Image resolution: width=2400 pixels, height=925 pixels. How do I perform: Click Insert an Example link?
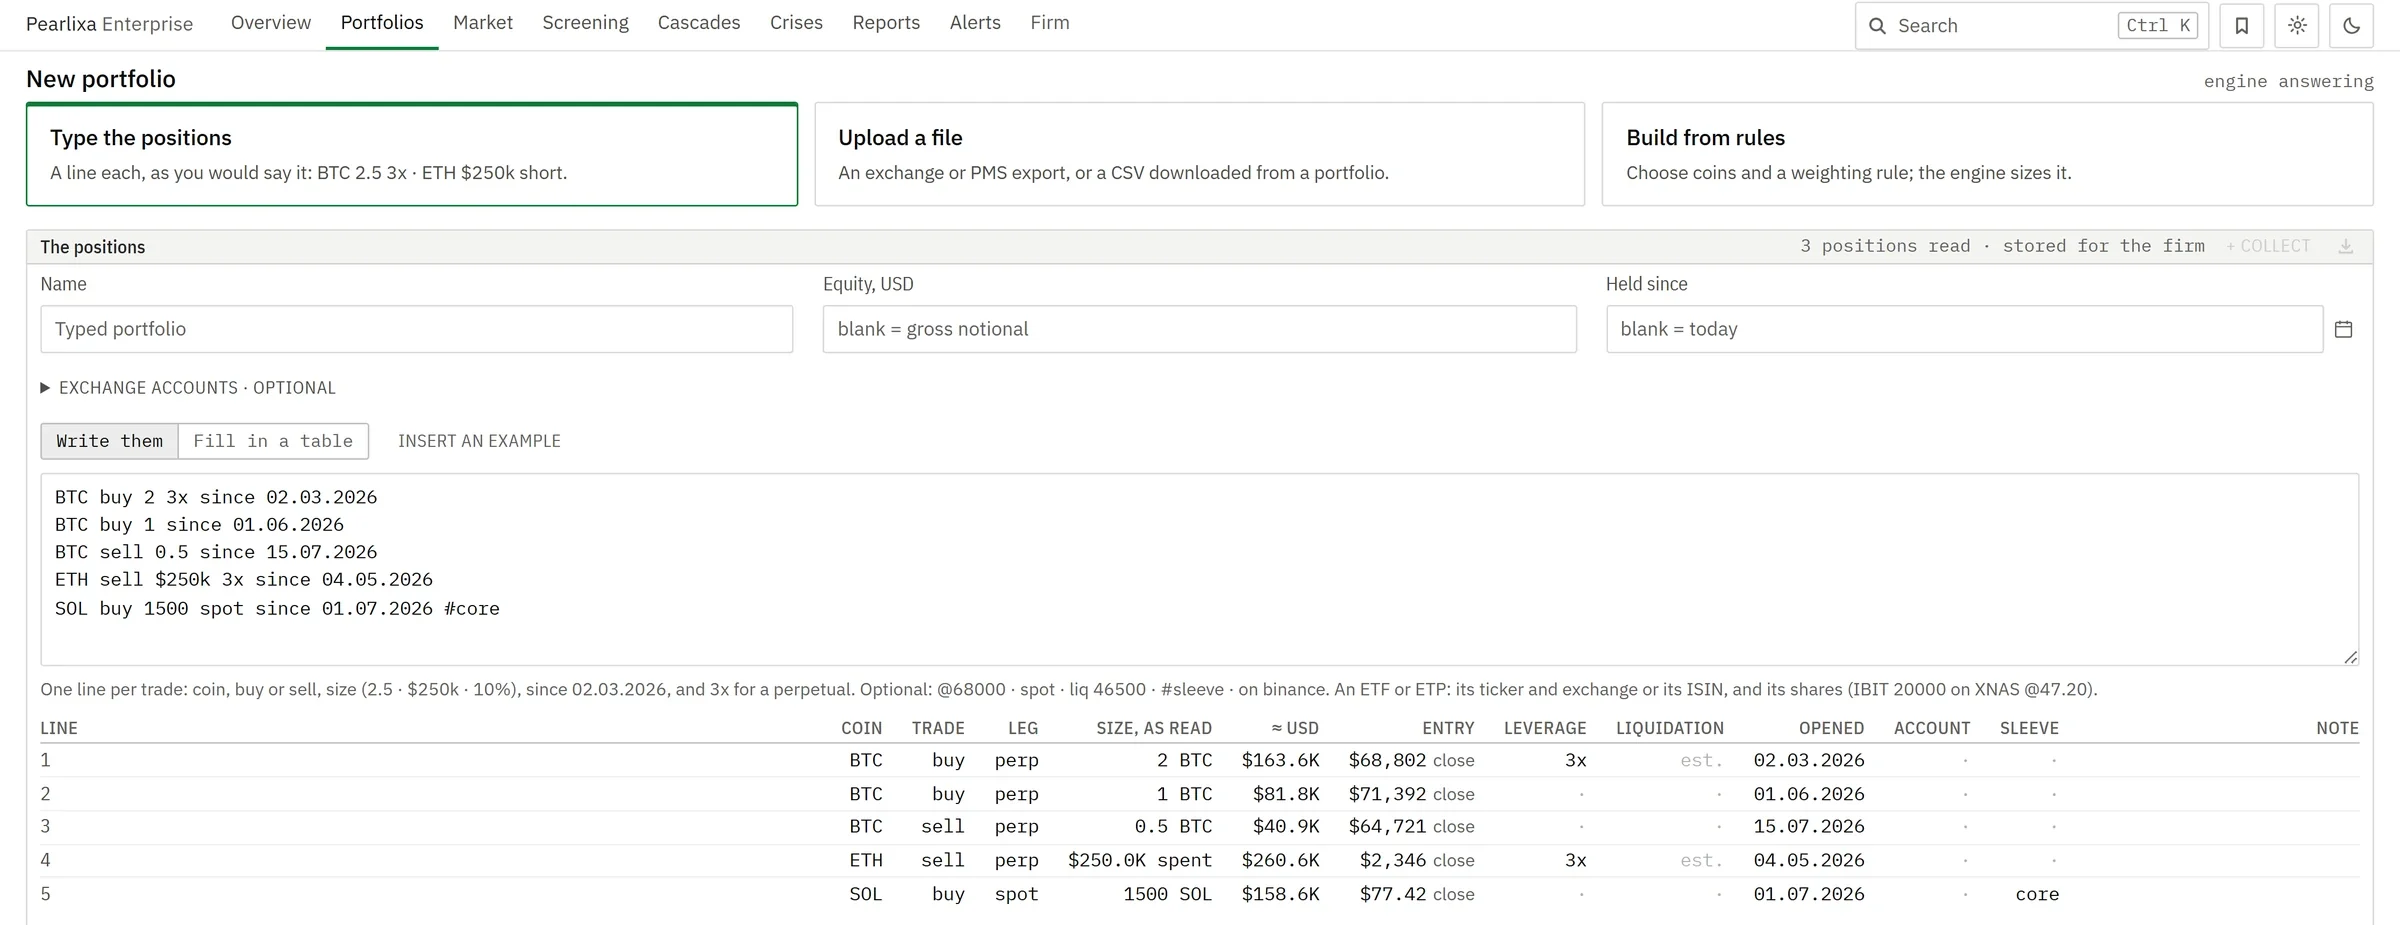click(x=479, y=441)
